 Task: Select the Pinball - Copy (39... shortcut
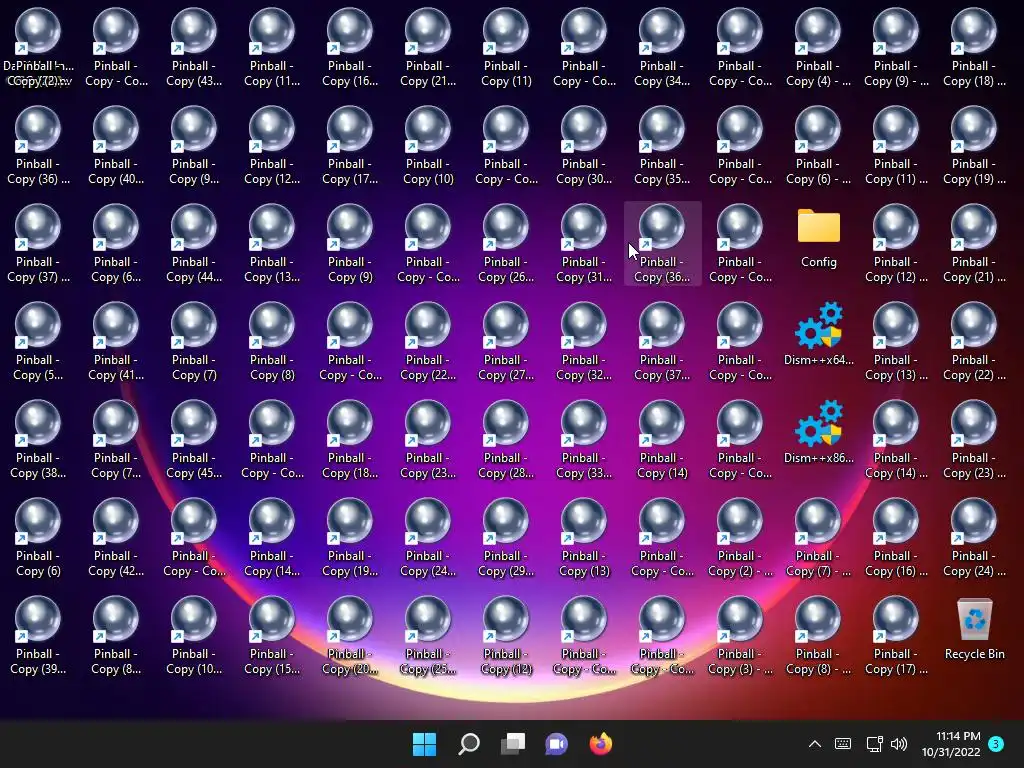38,636
